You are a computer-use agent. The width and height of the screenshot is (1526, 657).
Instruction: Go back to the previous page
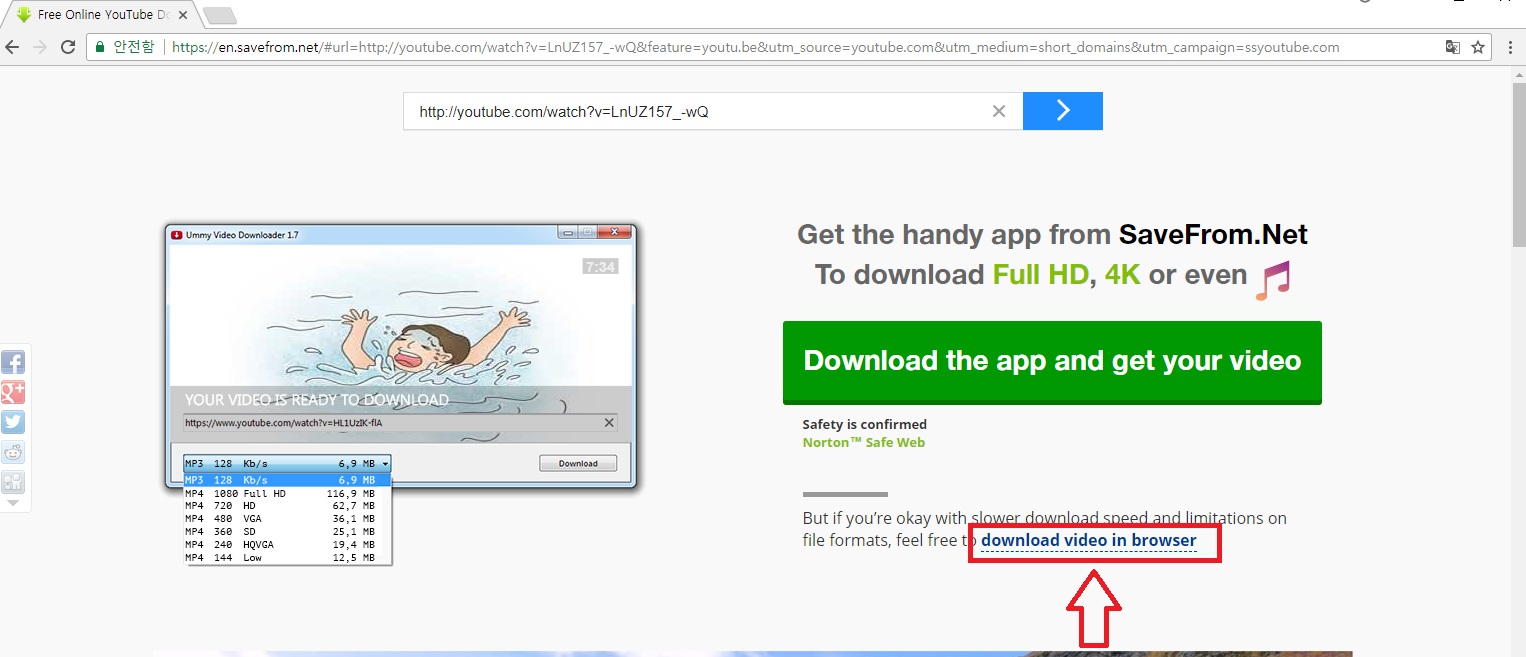coord(13,47)
